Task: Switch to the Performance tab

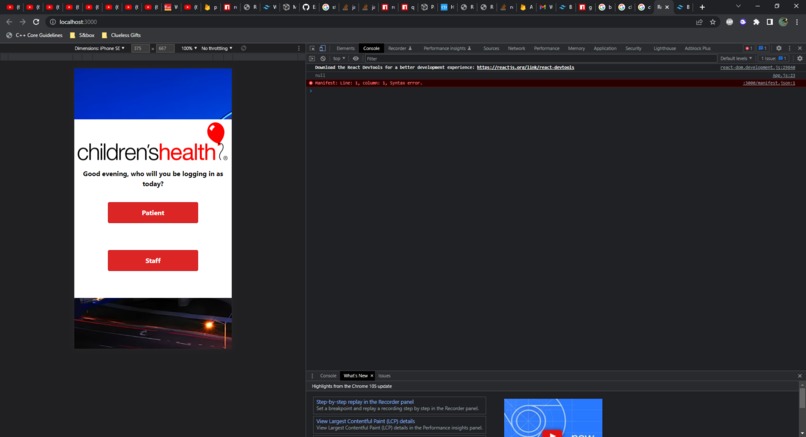Action: pos(546,48)
